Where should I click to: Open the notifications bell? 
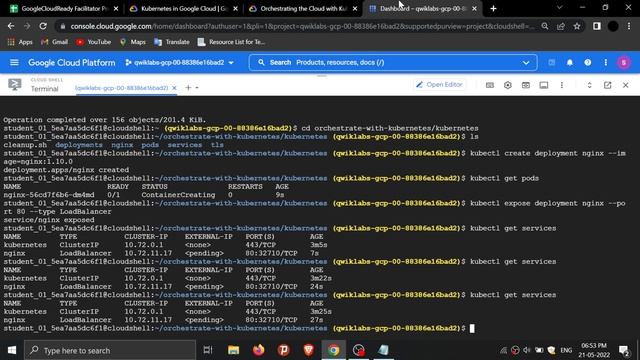click(x=569, y=62)
